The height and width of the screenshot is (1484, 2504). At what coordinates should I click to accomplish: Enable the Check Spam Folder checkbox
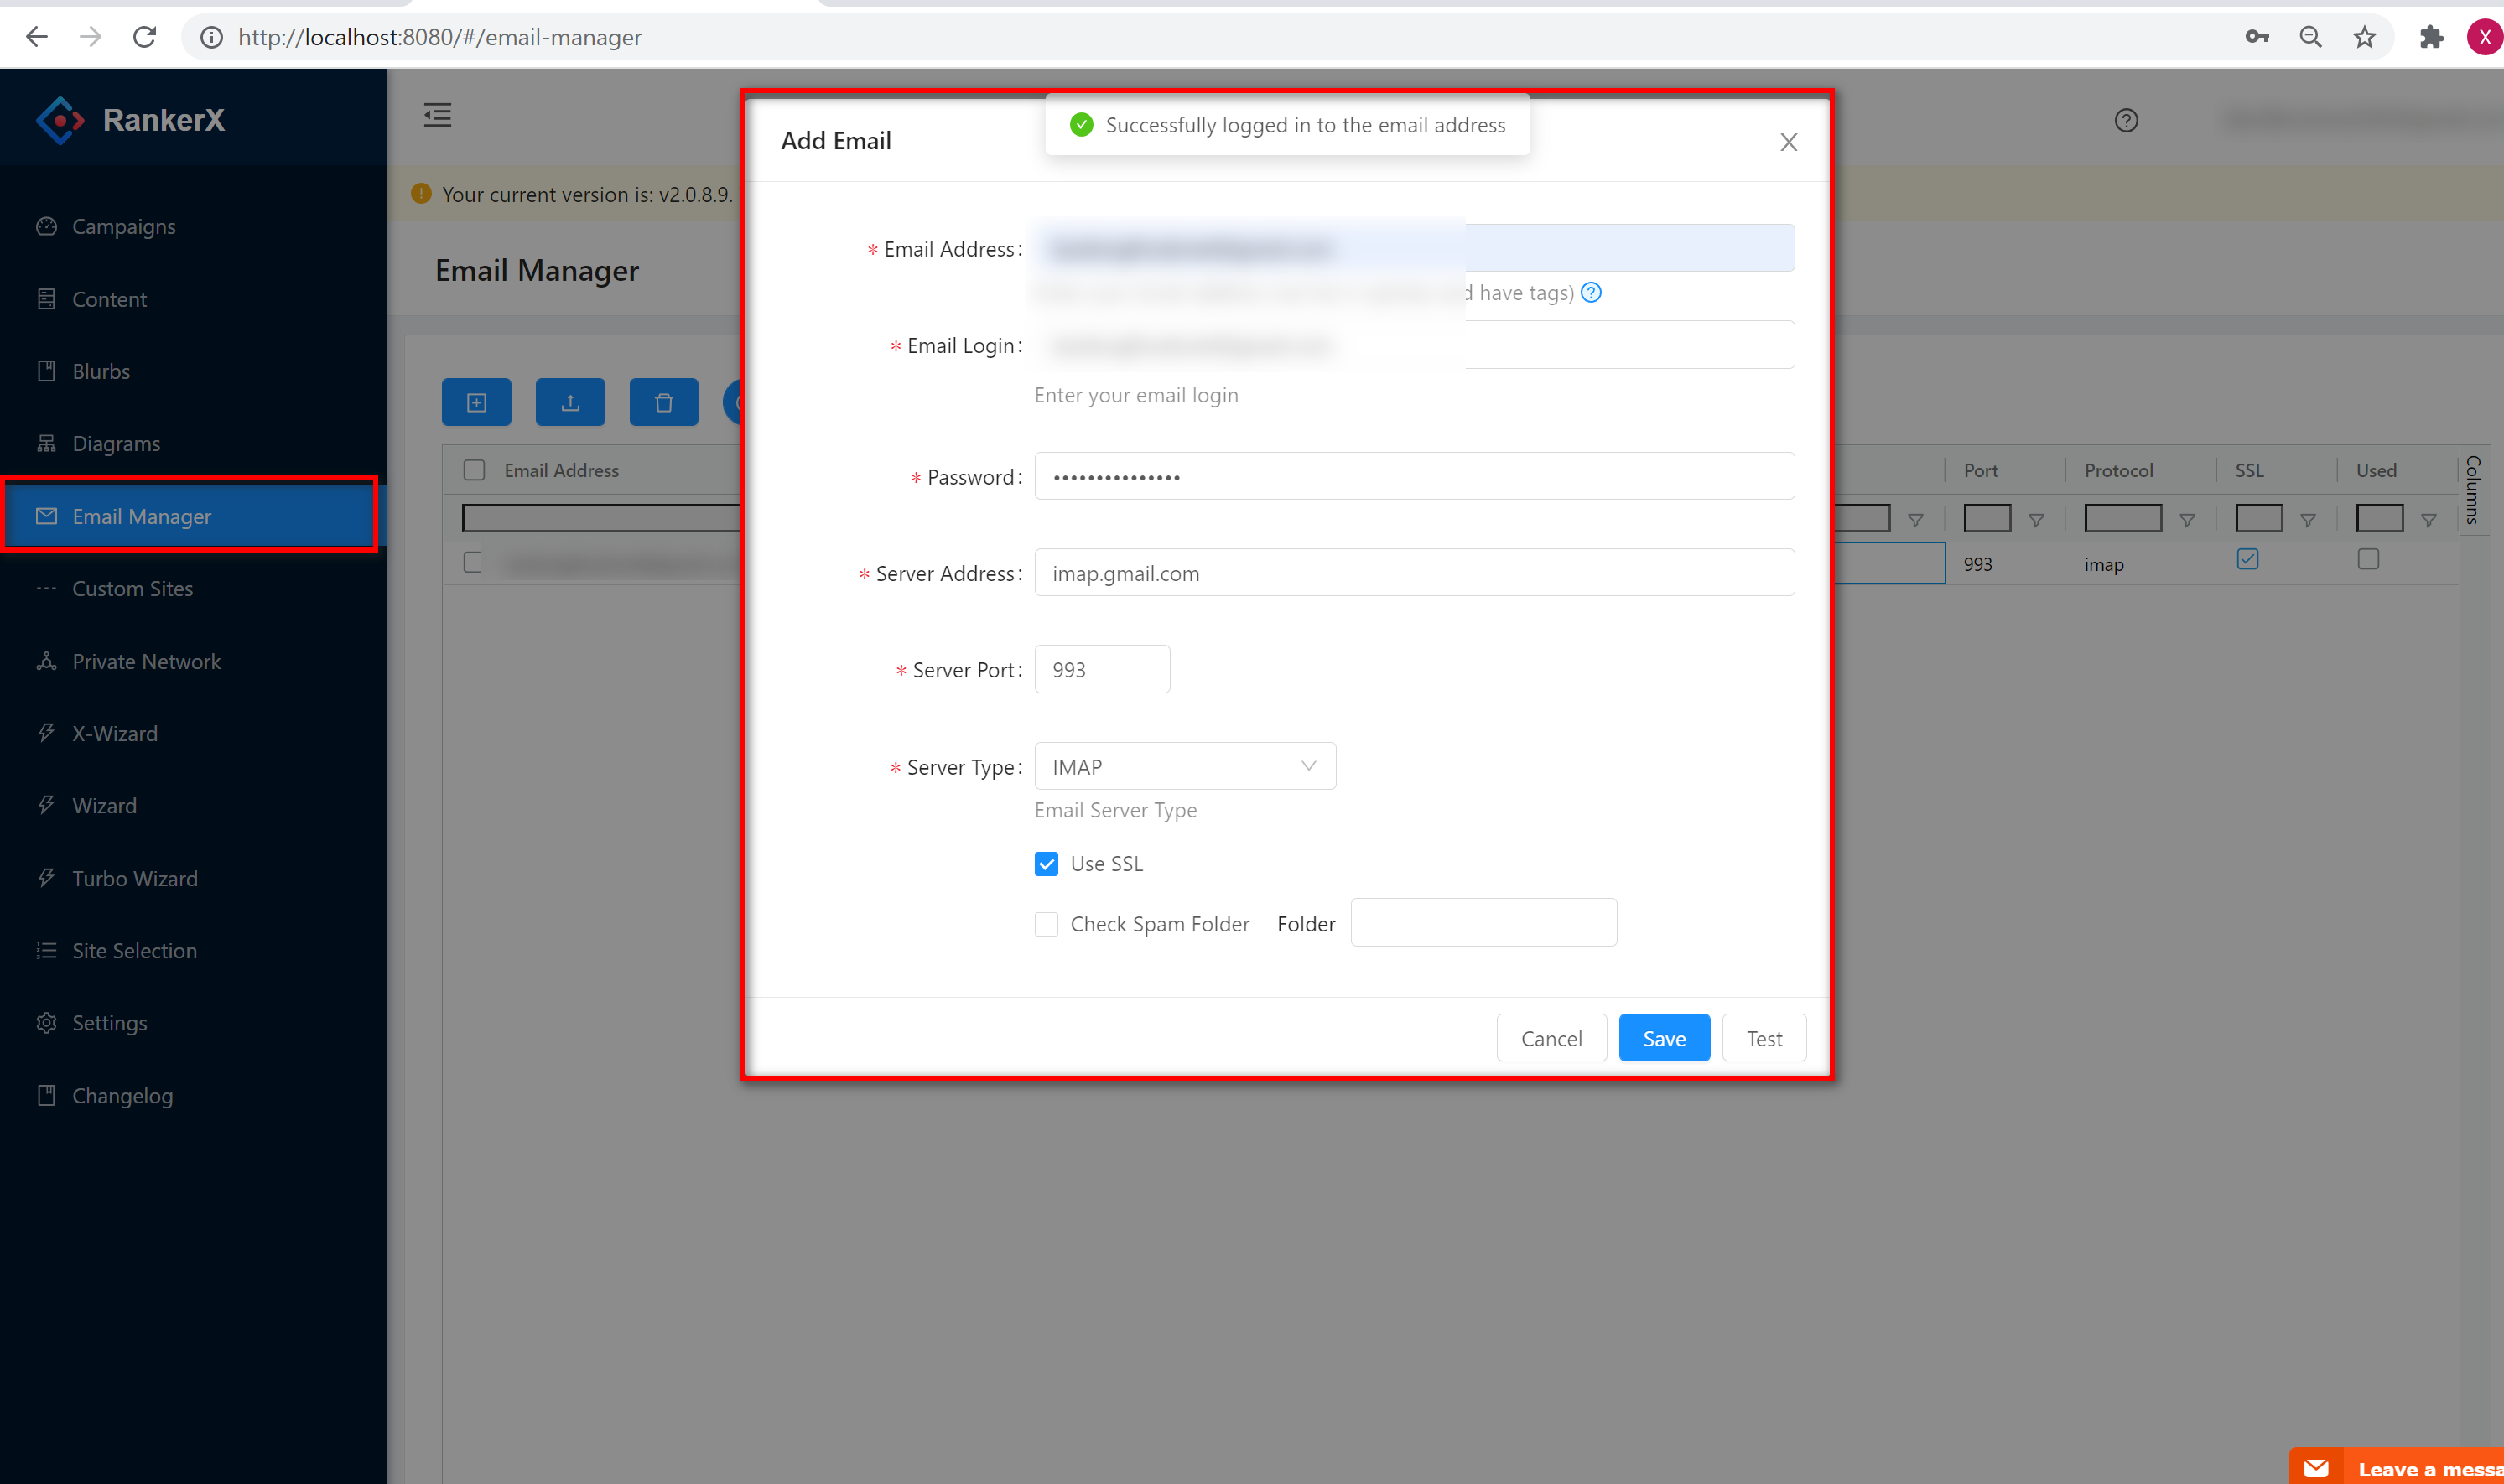point(1046,924)
